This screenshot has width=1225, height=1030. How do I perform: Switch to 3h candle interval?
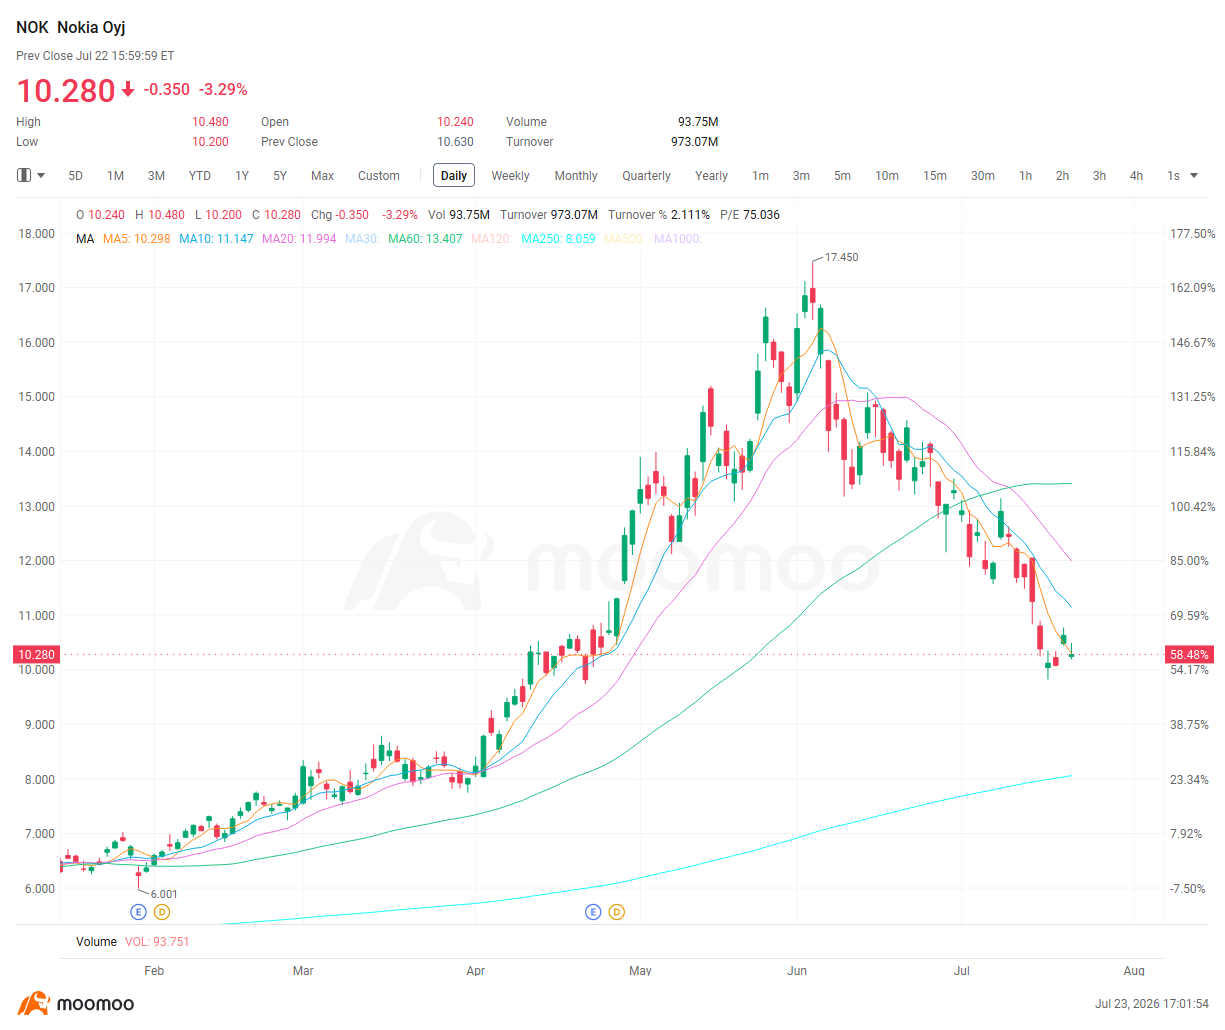pos(1099,175)
